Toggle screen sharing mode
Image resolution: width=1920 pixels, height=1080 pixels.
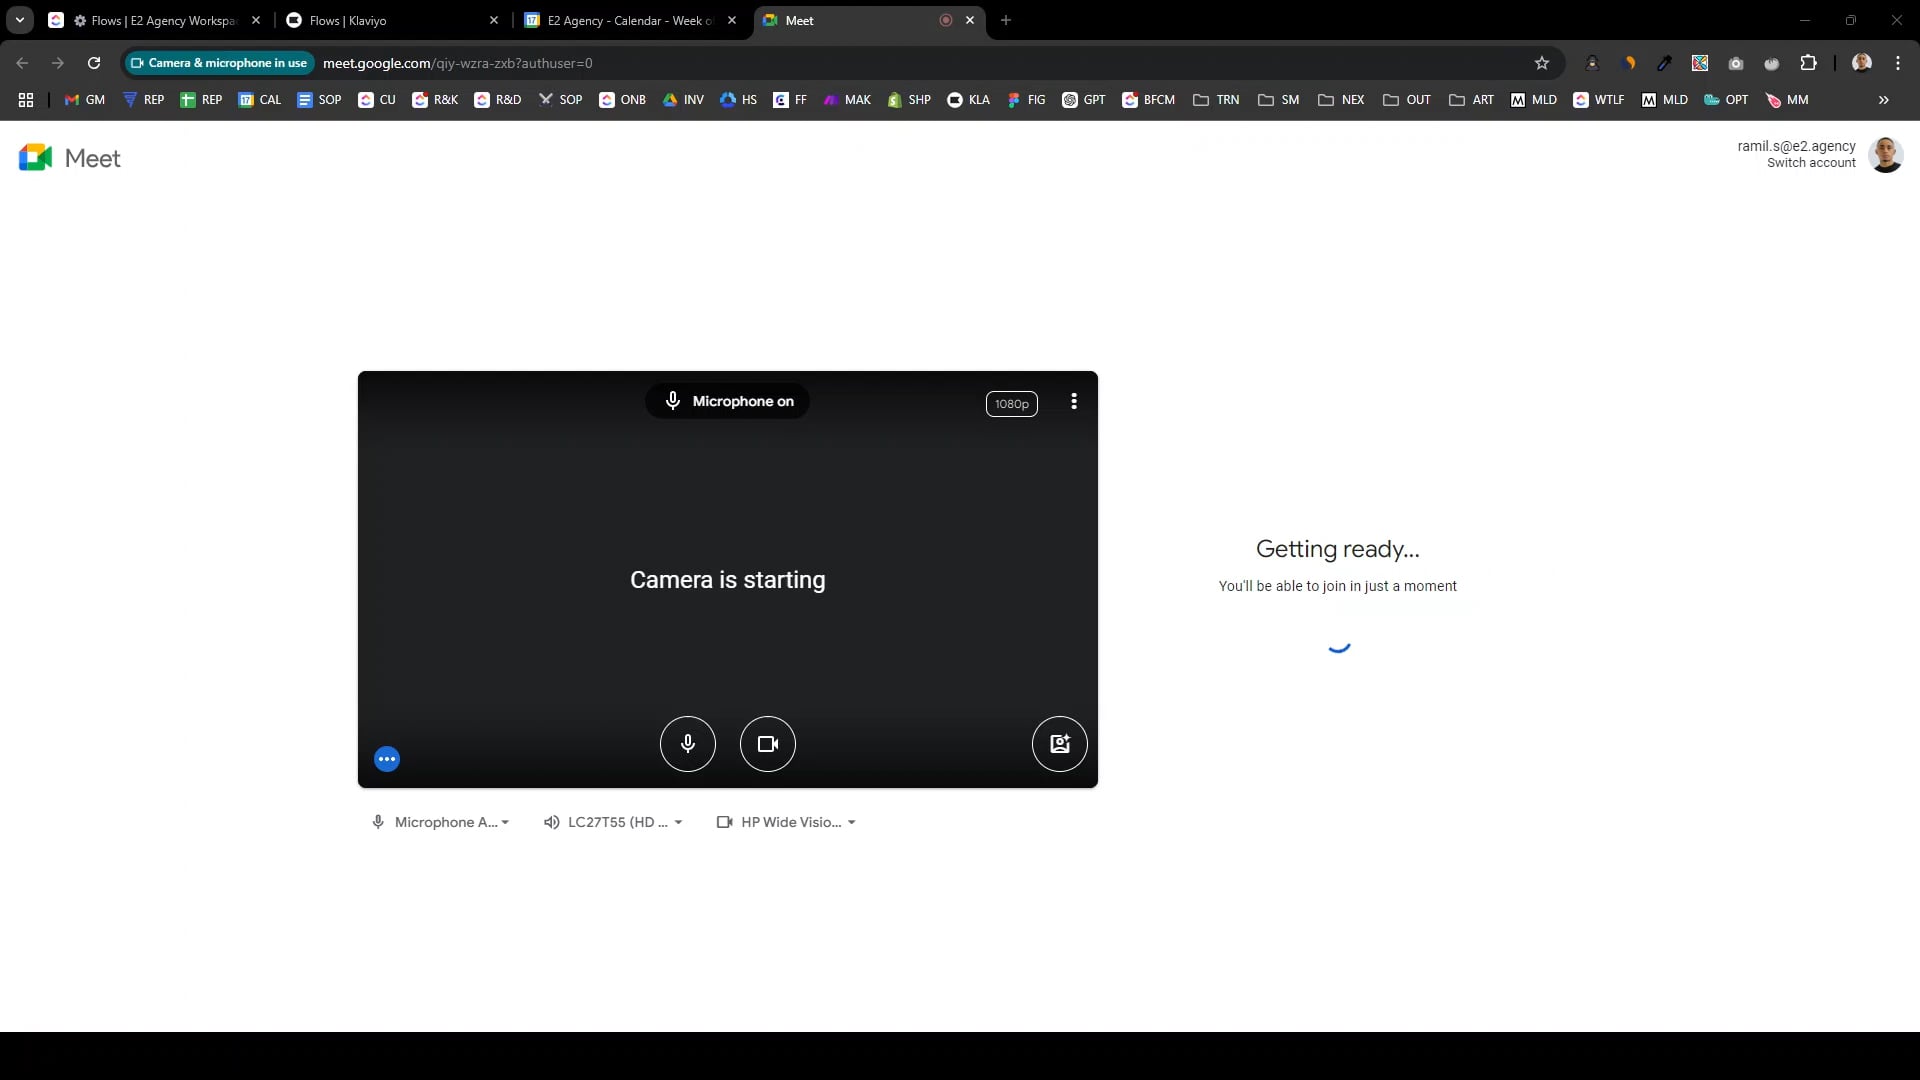(x=1060, y=742)
